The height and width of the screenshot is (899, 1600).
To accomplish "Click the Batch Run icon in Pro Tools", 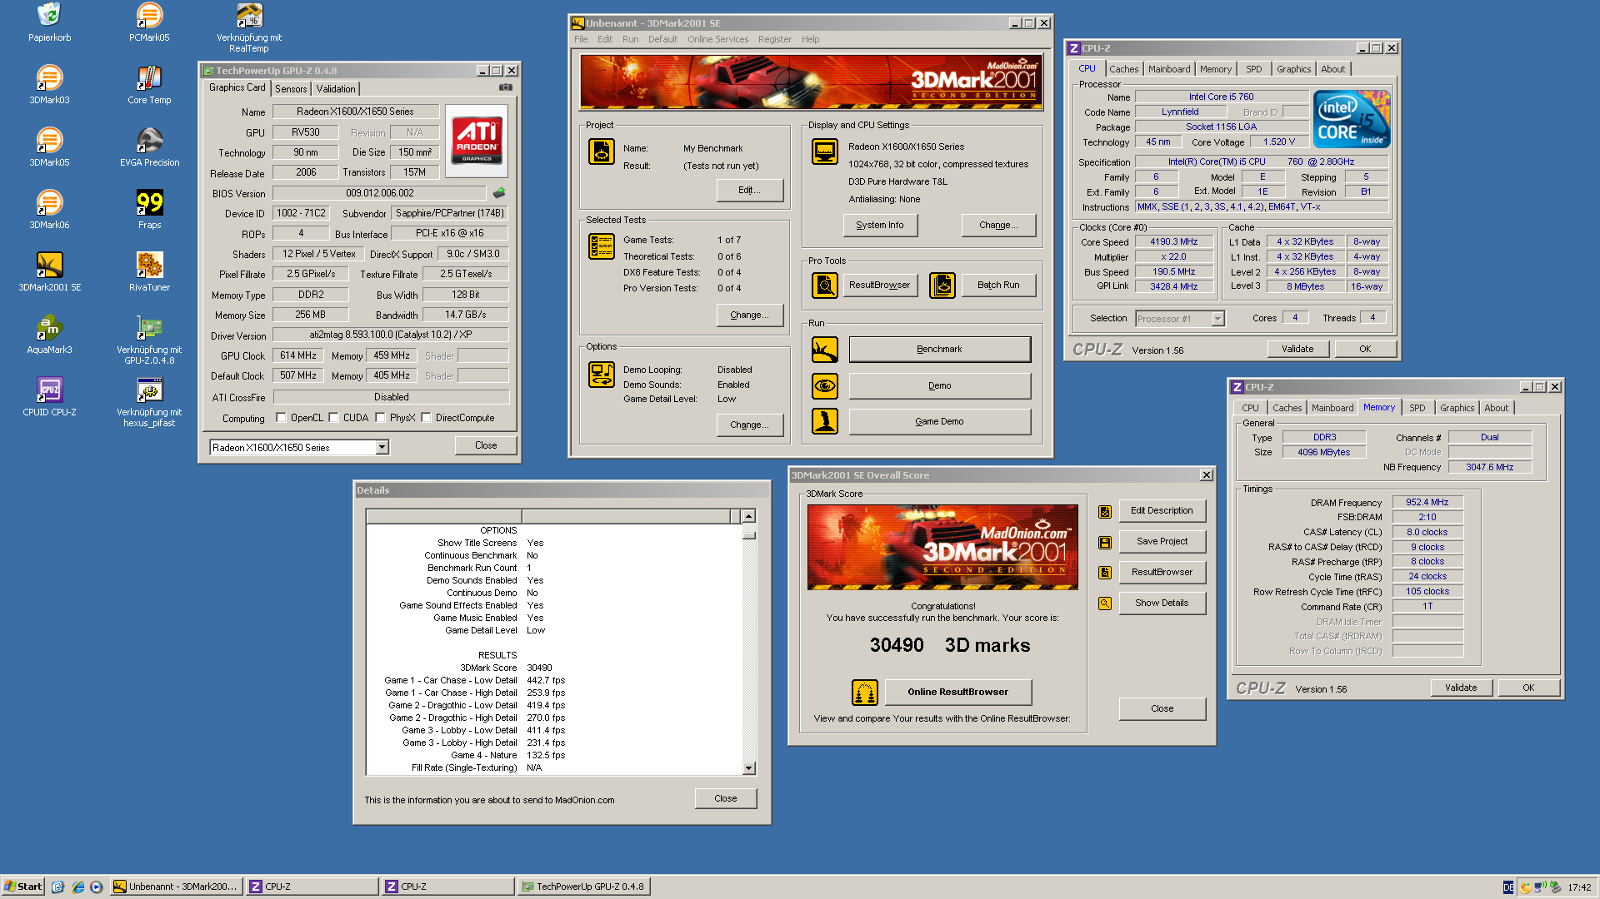I will click(x=942, y=285).
